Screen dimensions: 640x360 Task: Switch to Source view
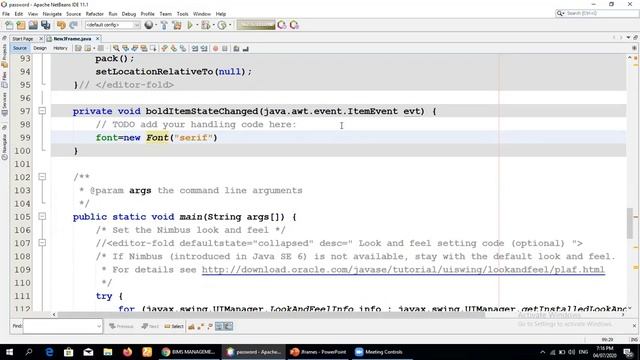tap(20, 48)
